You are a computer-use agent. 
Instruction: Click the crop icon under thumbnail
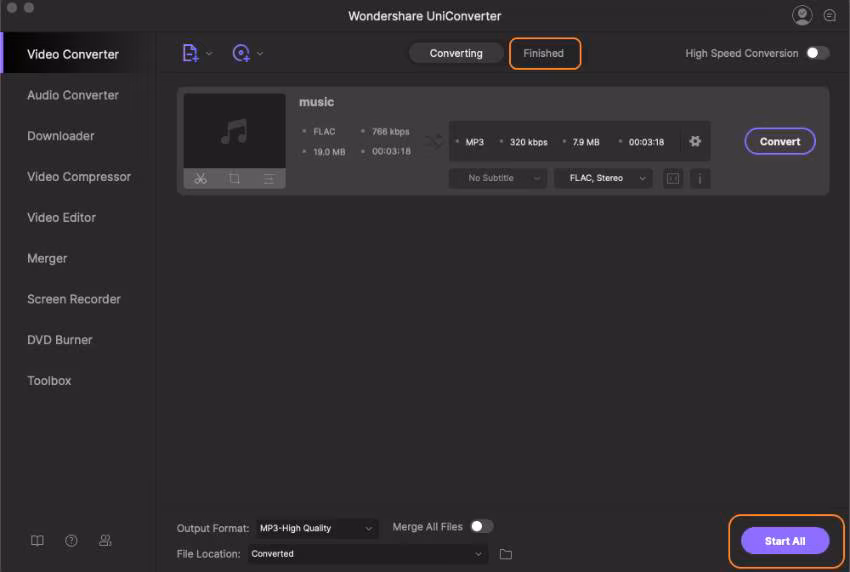(234, 178)
